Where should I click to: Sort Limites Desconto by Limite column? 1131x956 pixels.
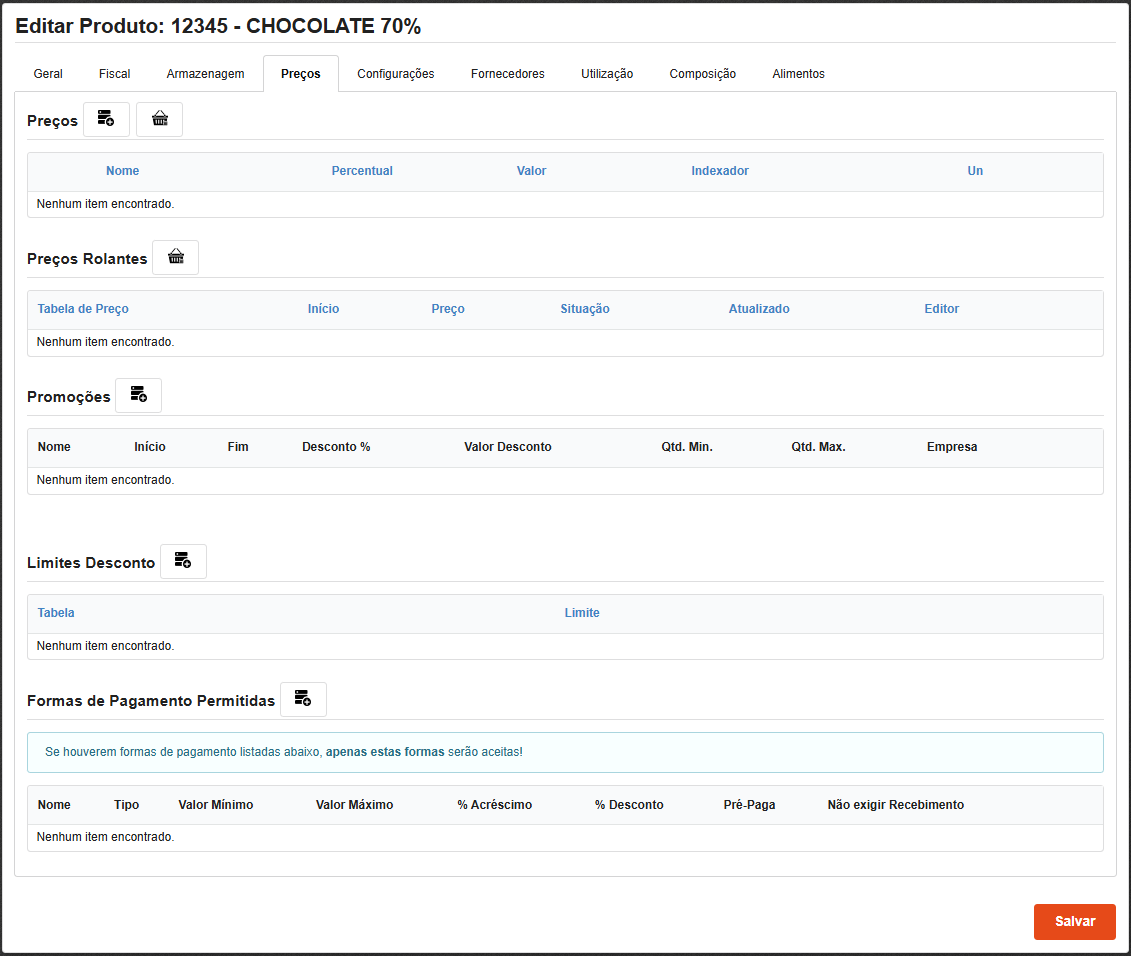pos(582,613)
